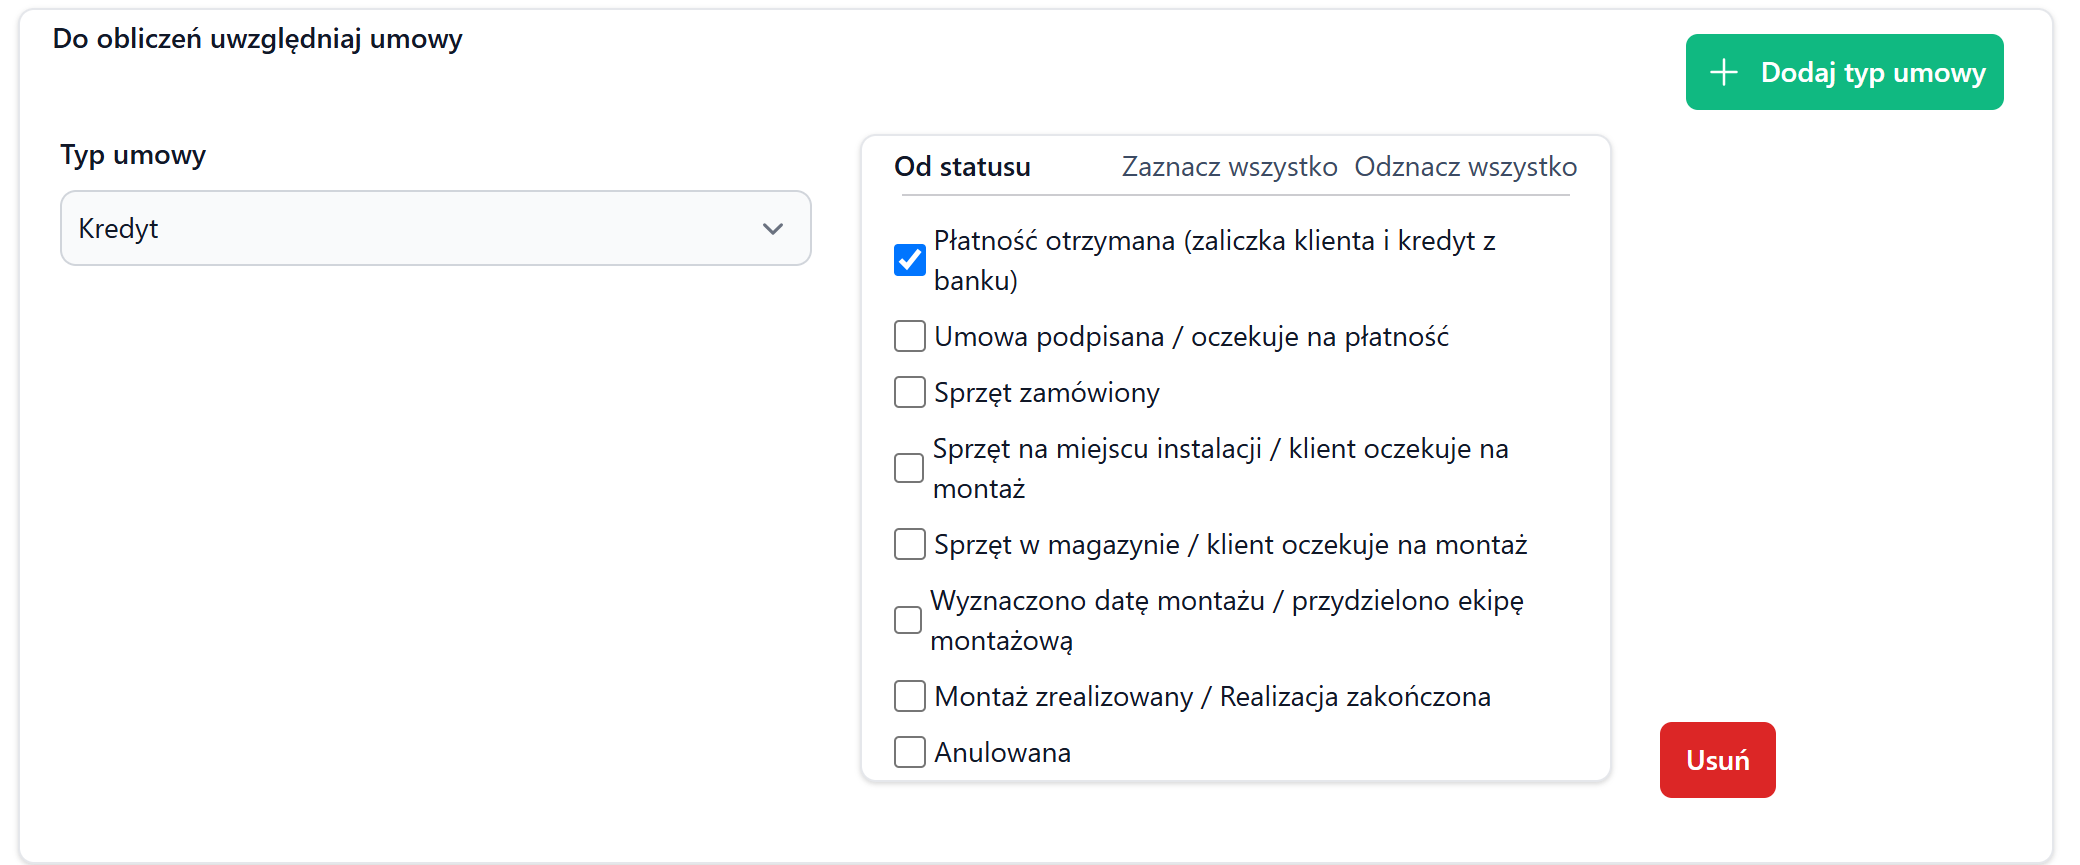The width and height of the screenshot is (2080, 865).
Task: Enable the Anulowana checkbox
Action: tap(909, 752)
